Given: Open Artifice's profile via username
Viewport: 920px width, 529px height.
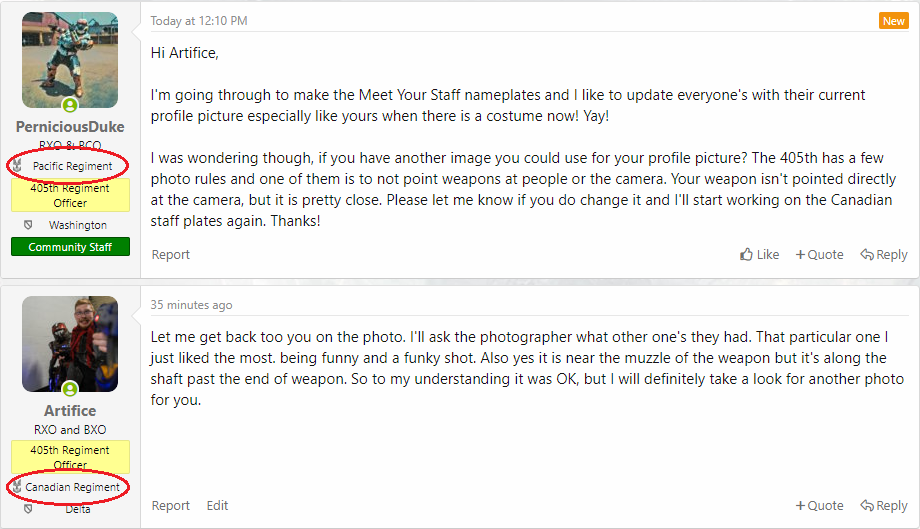Looking at the screenshot, I should (x=70, y=411).
